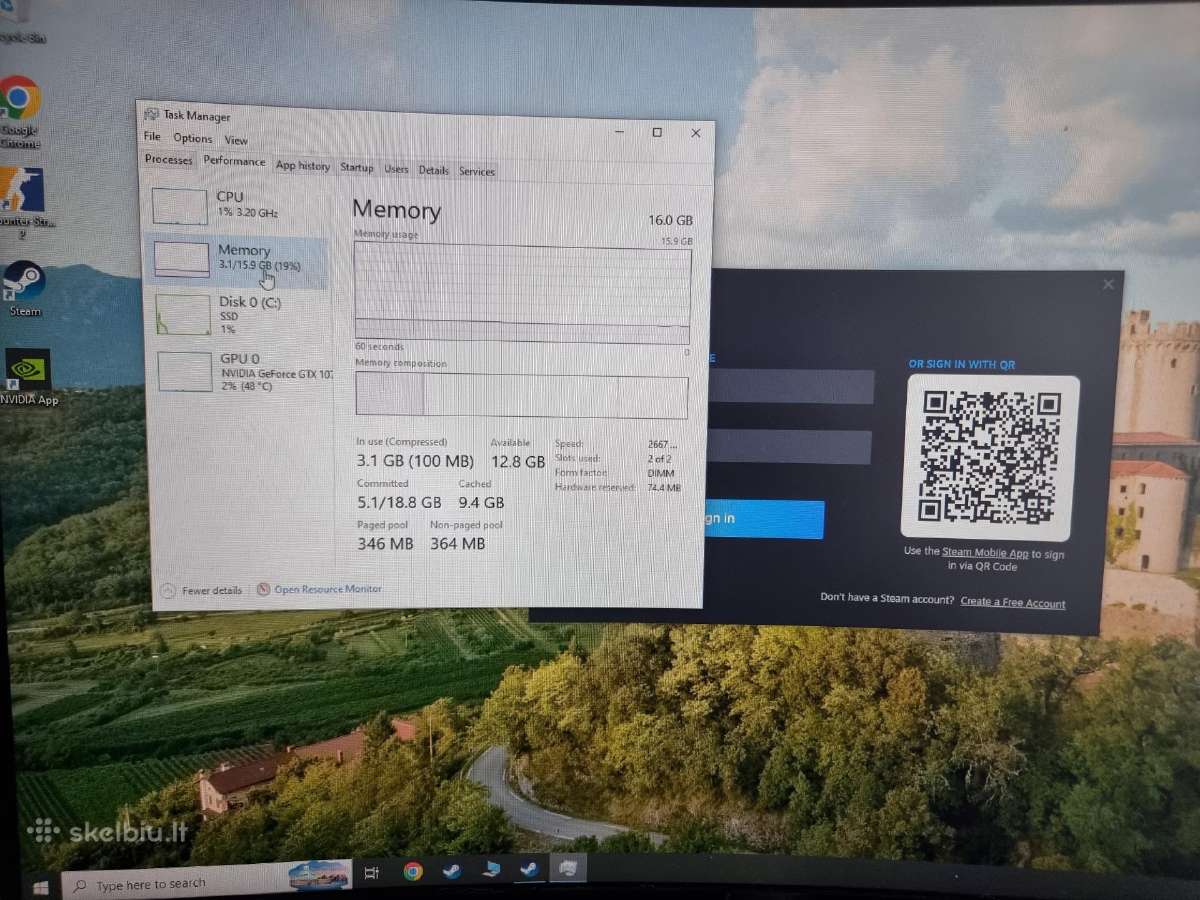Switch to the Services tab

coord(477,171)
